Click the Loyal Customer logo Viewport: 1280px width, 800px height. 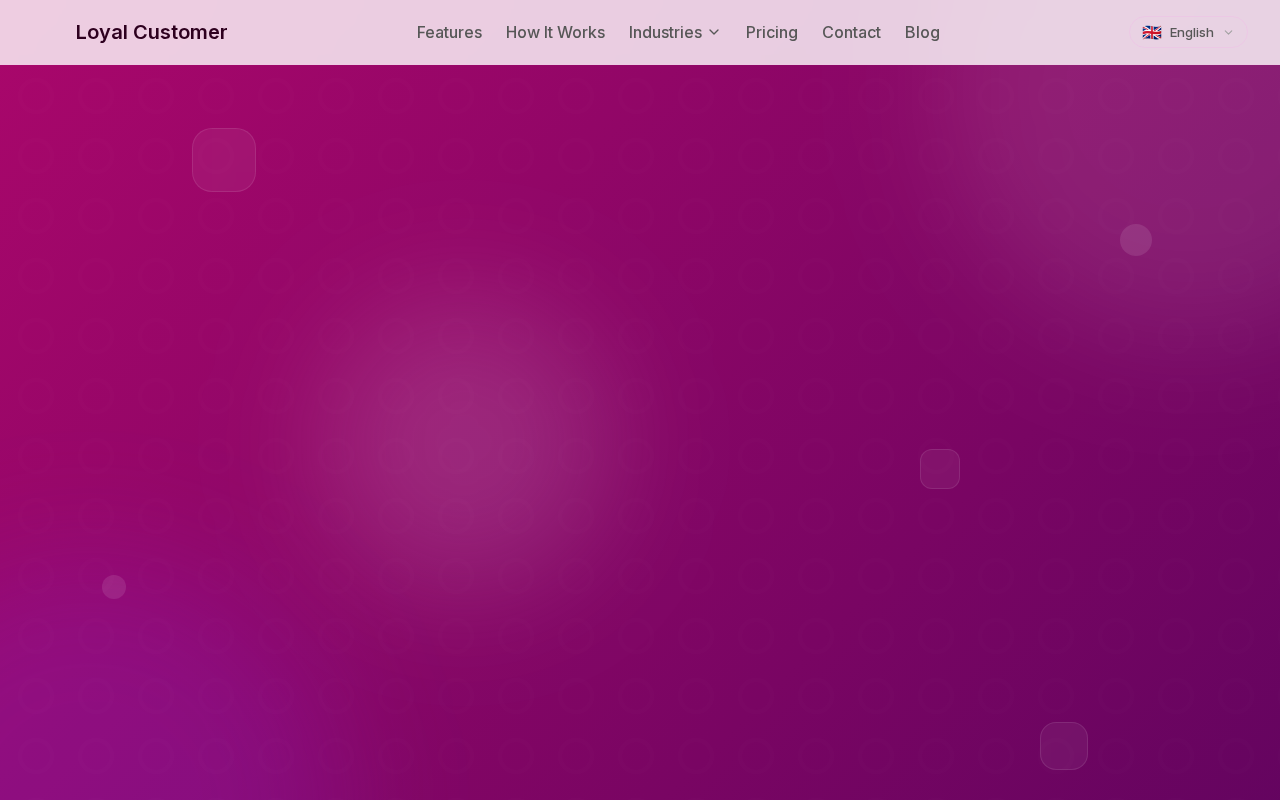(151, 32)
